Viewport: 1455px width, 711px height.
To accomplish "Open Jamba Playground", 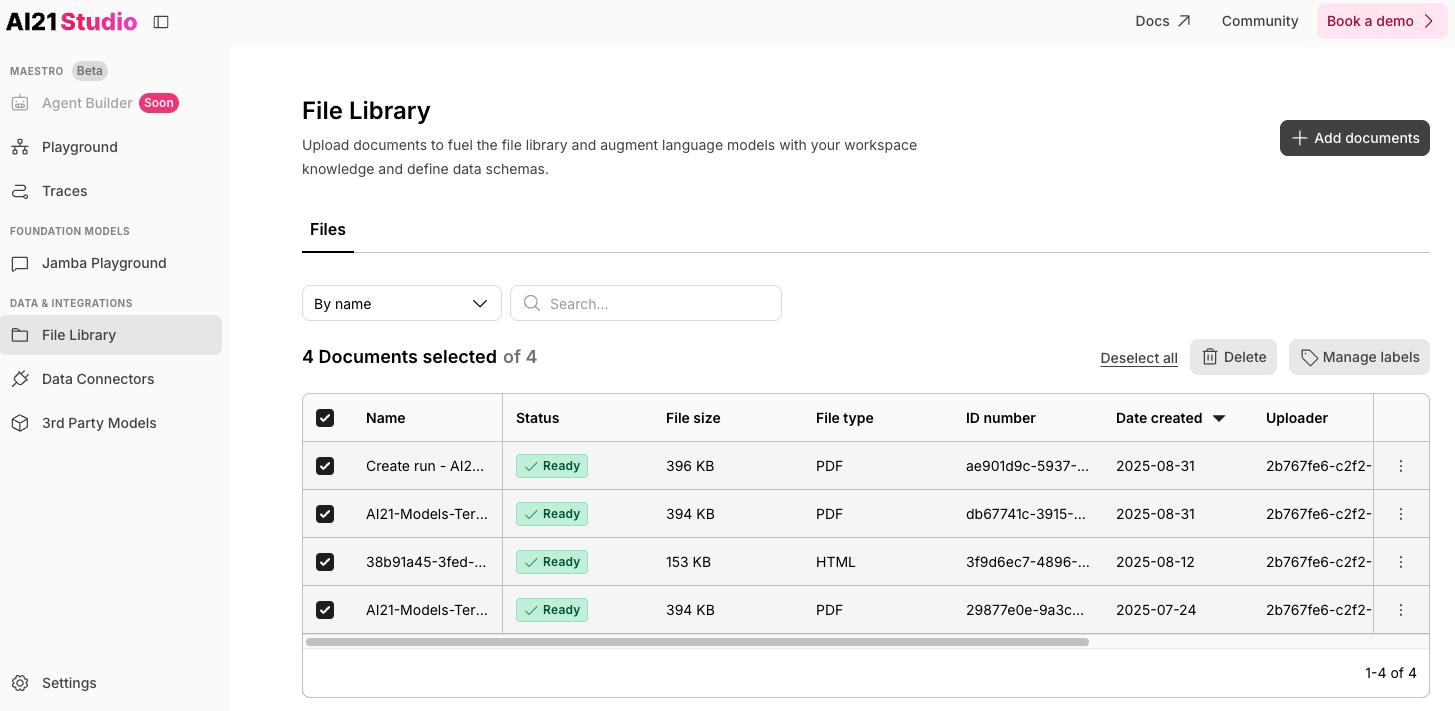I will click(x=104, y=263).
